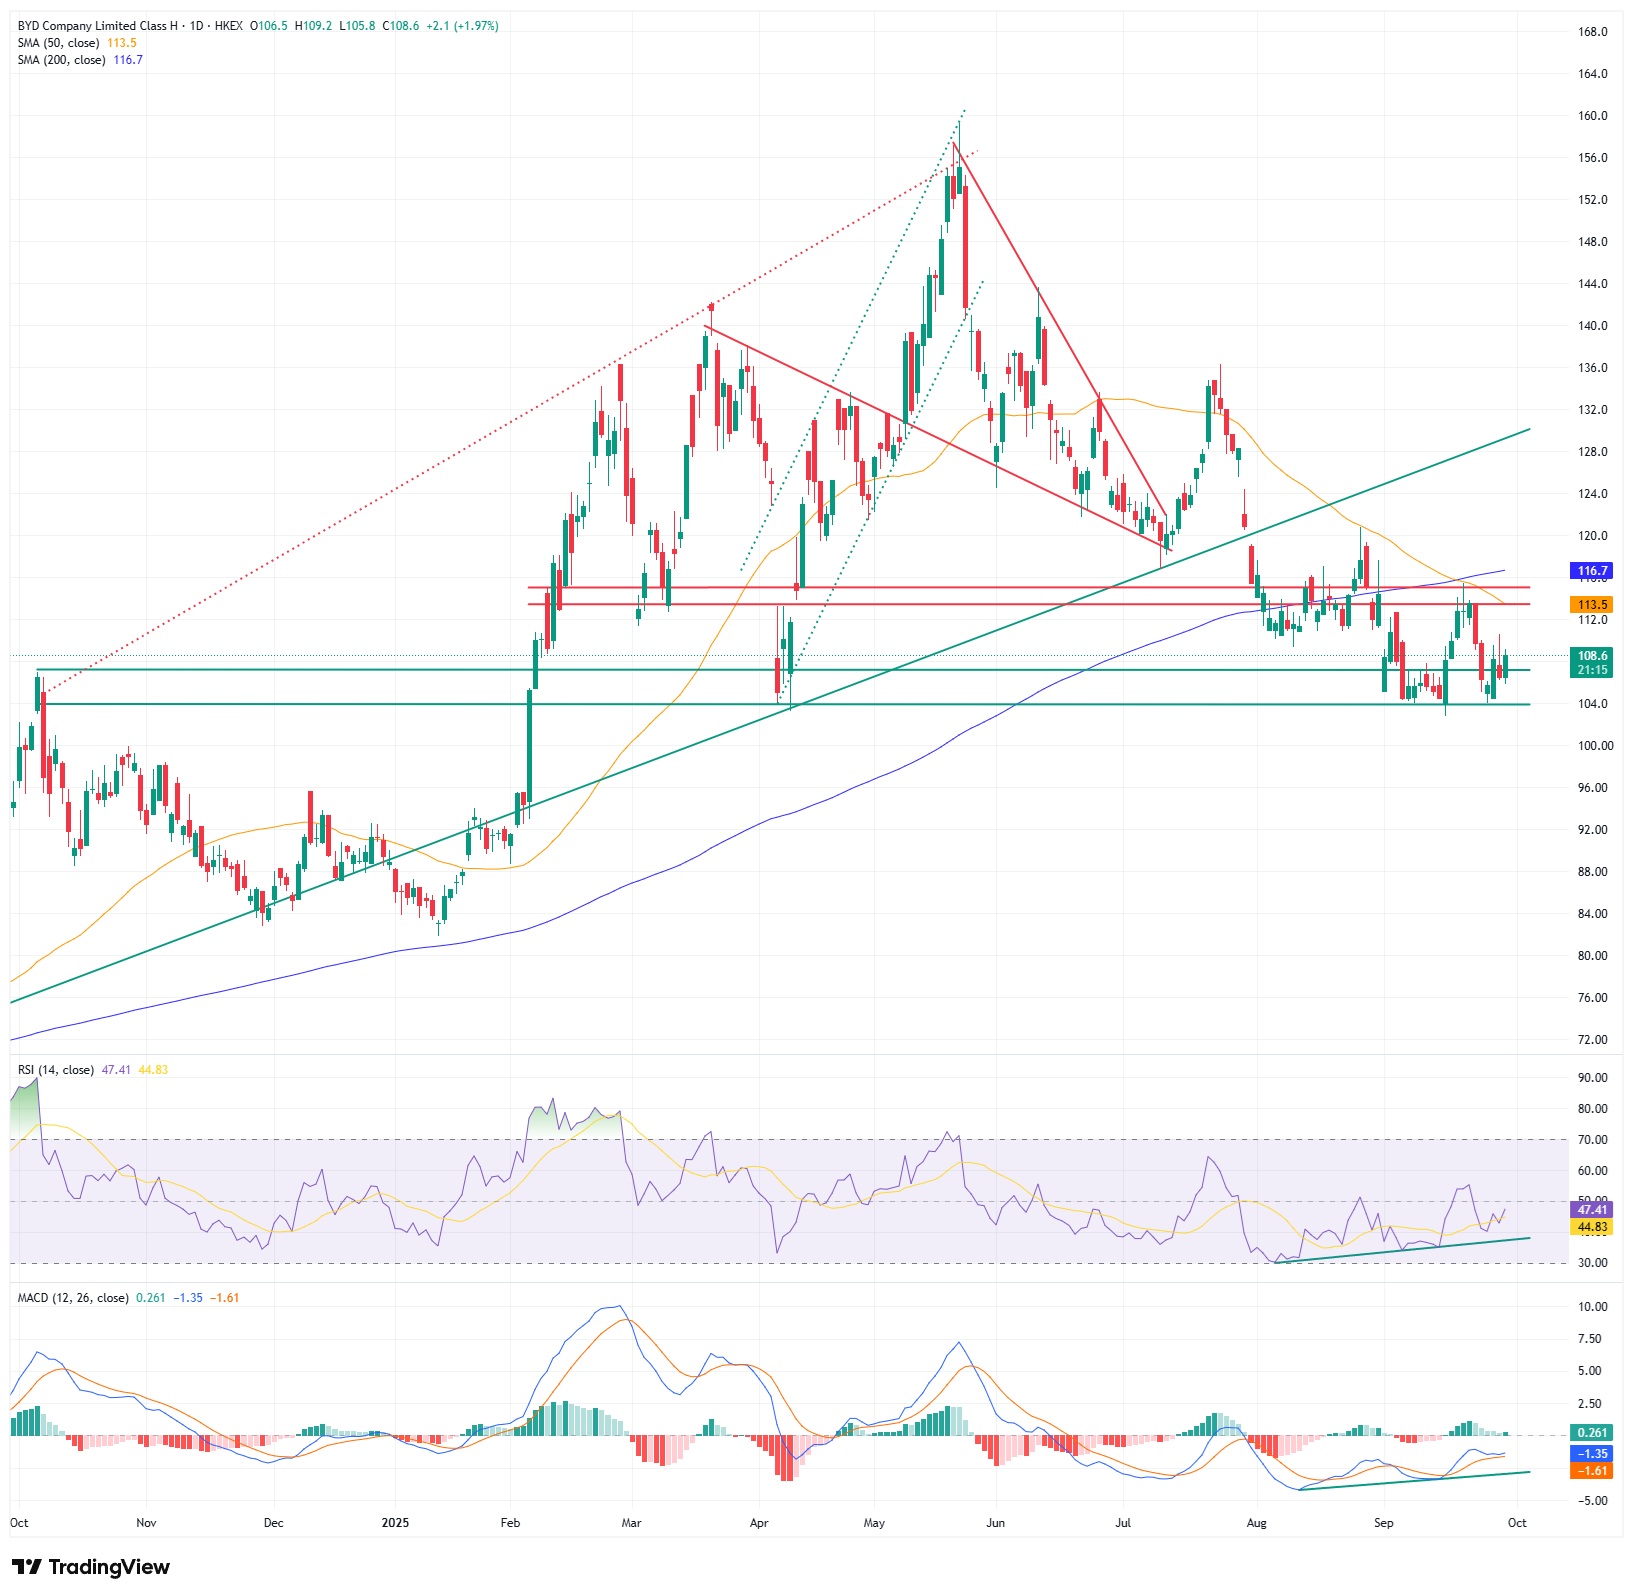
Task: Click the May time axis label
Action: (874, 1524)
